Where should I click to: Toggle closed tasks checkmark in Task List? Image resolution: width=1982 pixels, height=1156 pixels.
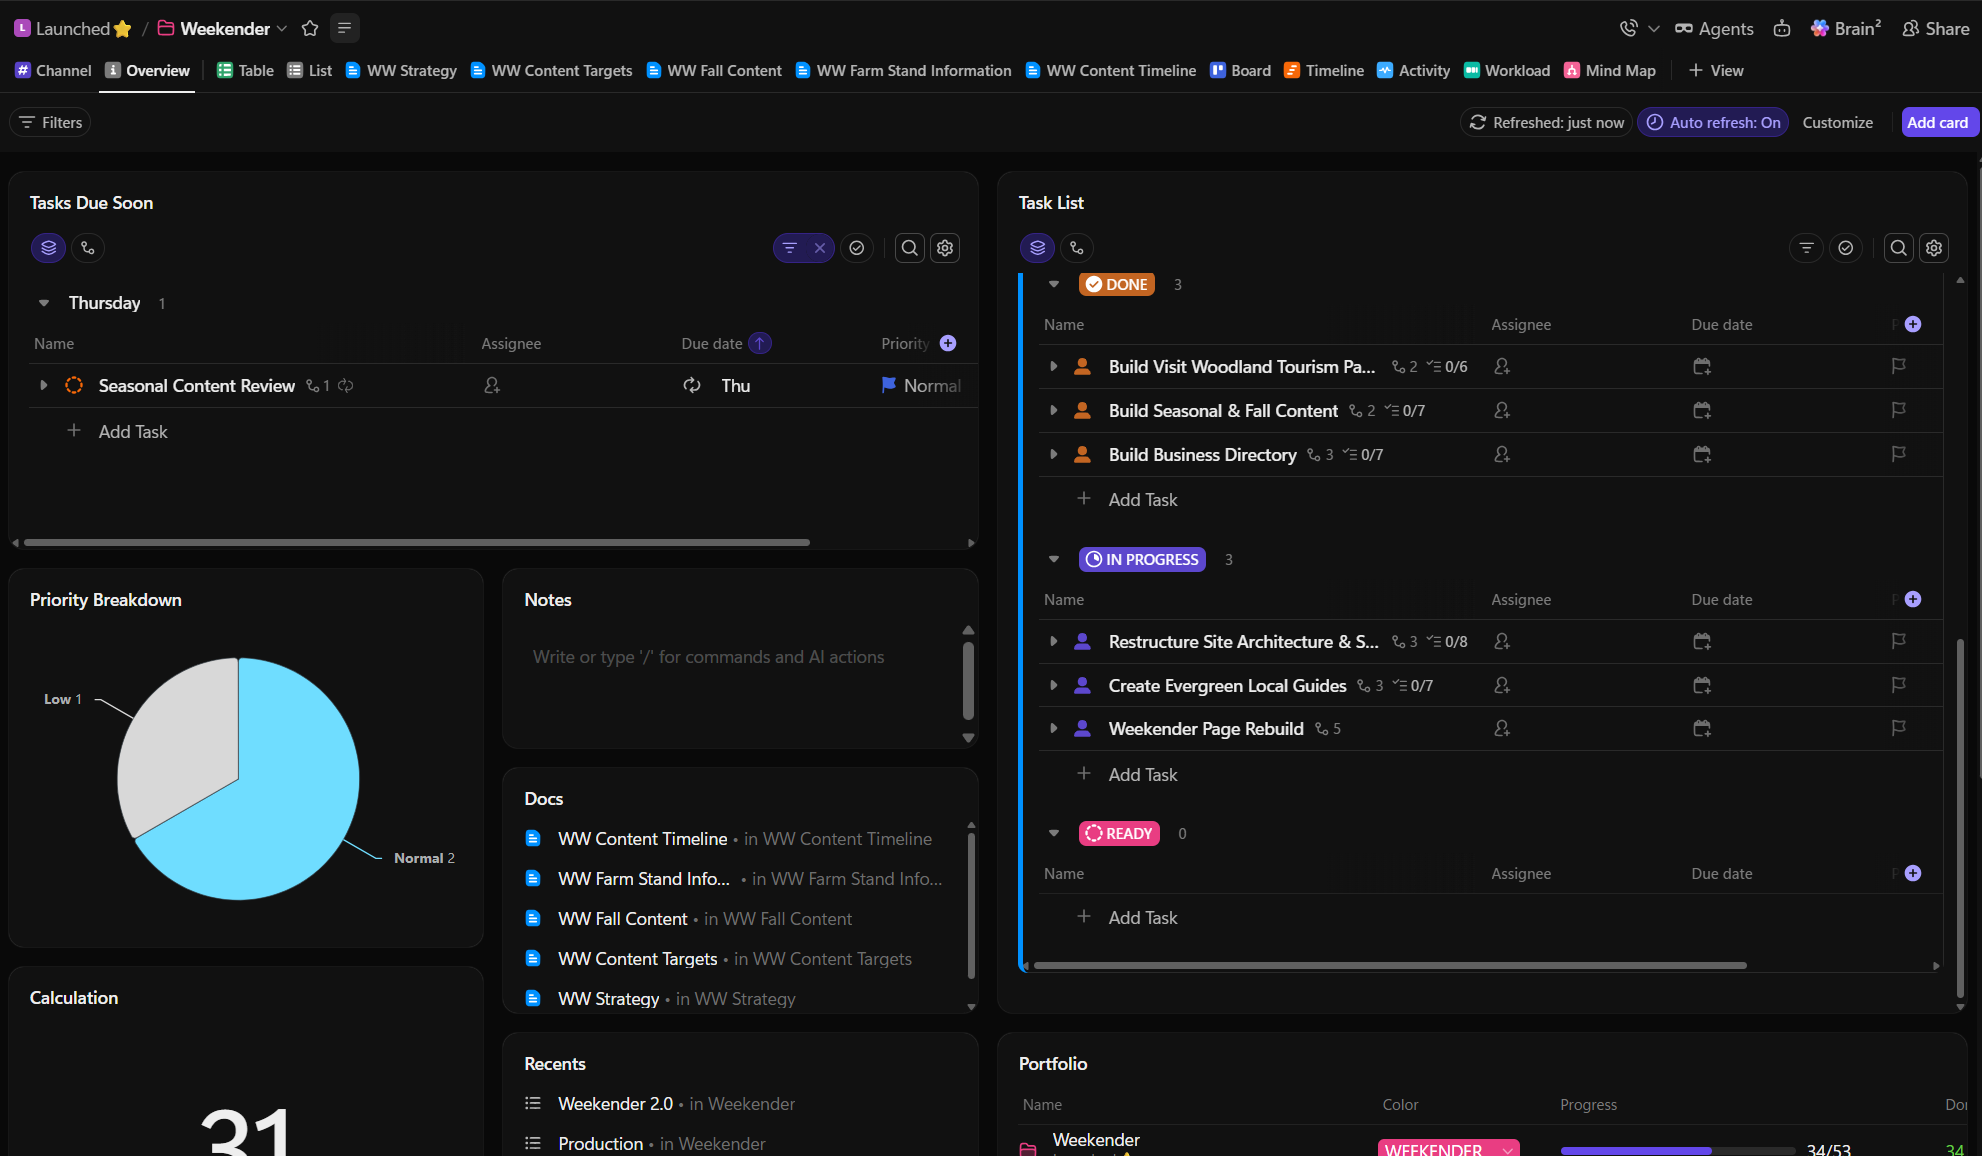[1846, 248]
